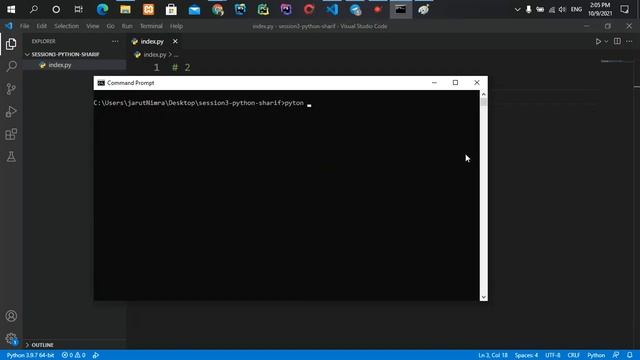Open the Help menu
Image resolution: width=640 pixels, height=360 pixels.
176,26
